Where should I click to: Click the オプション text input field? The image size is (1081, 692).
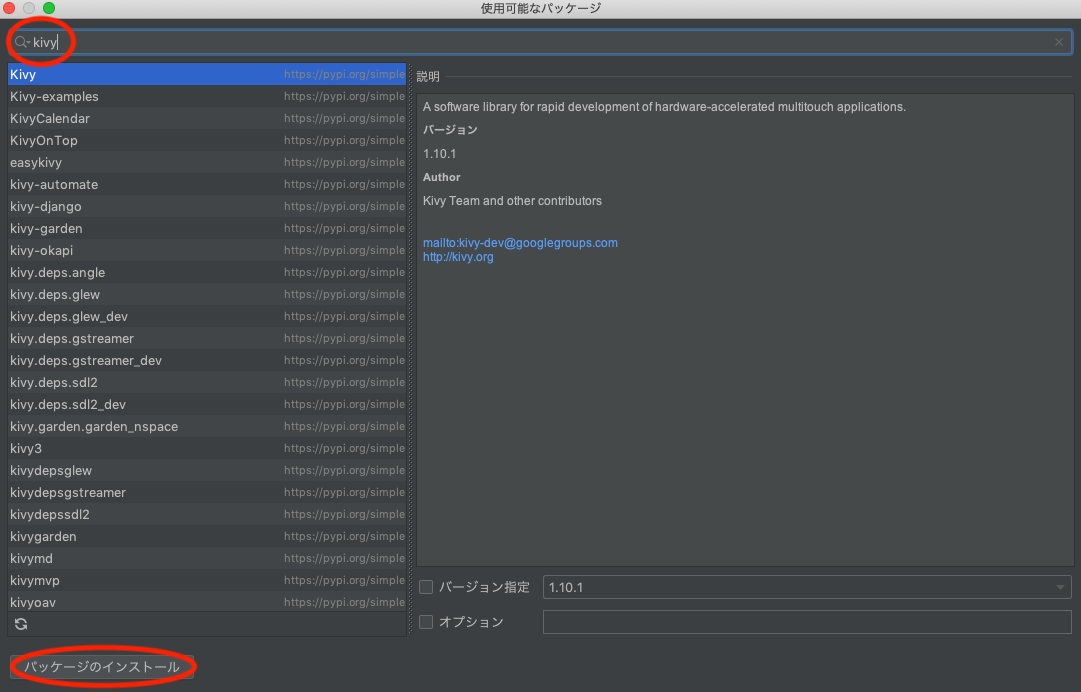click(x=807, y=622)
